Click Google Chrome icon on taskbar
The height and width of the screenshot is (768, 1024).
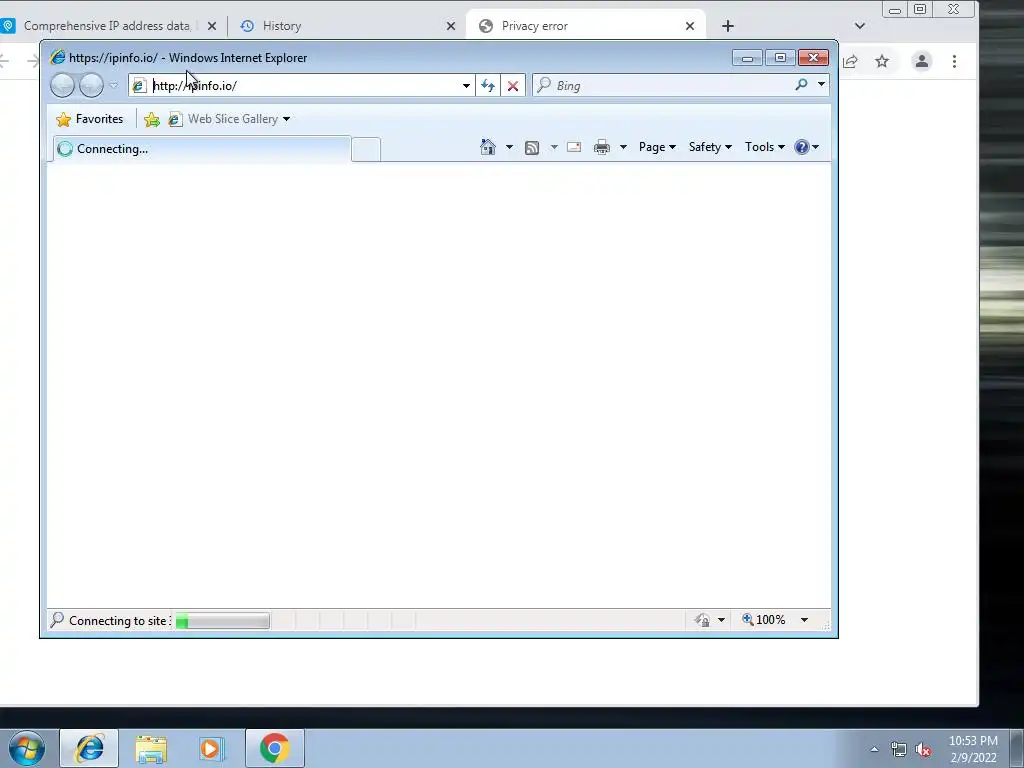275,748
